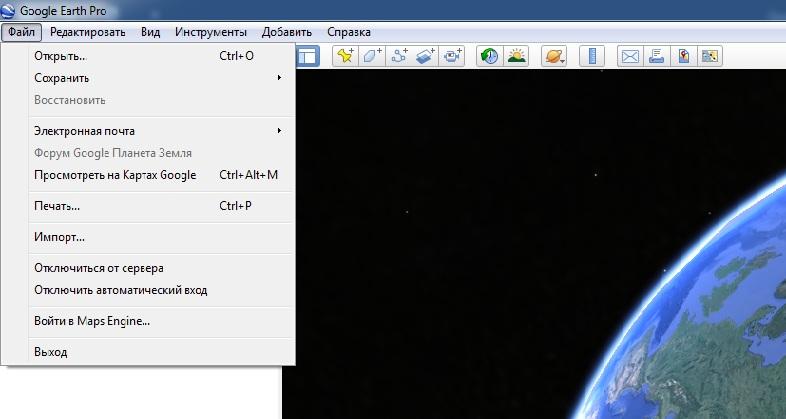Open the Добавить menu
This screenshot has height=419, width=786.
click(287, 32)
